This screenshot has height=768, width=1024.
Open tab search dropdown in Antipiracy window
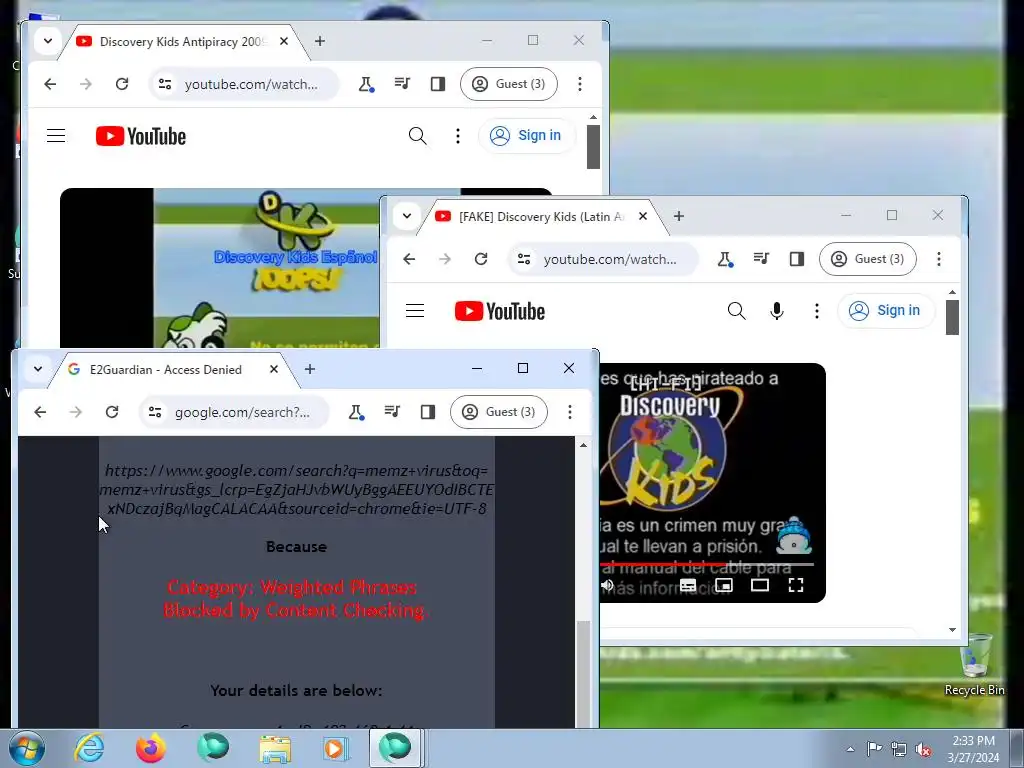pos(48,41)
